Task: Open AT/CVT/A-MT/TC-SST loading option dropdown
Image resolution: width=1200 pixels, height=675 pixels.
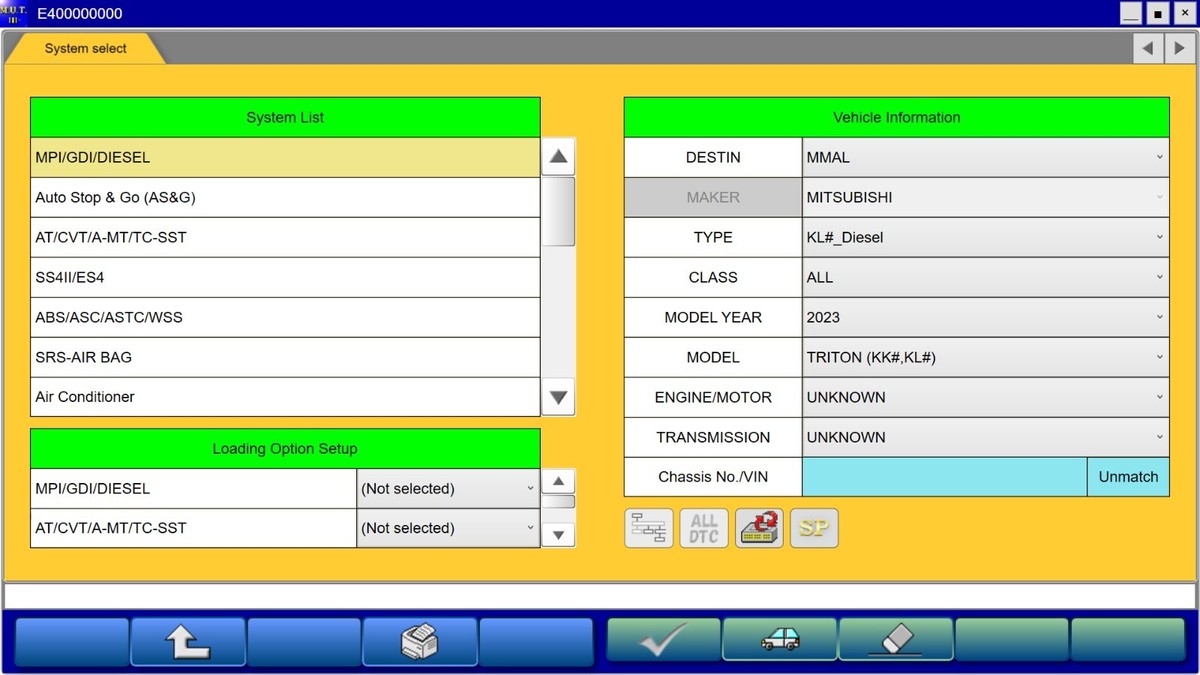Action: click(448, 528)
